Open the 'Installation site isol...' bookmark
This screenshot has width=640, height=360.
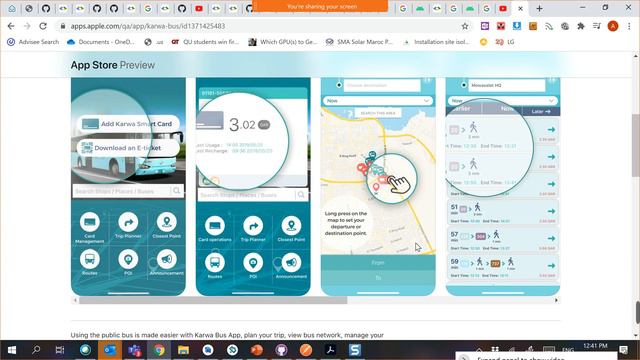[x=436, y=42]
